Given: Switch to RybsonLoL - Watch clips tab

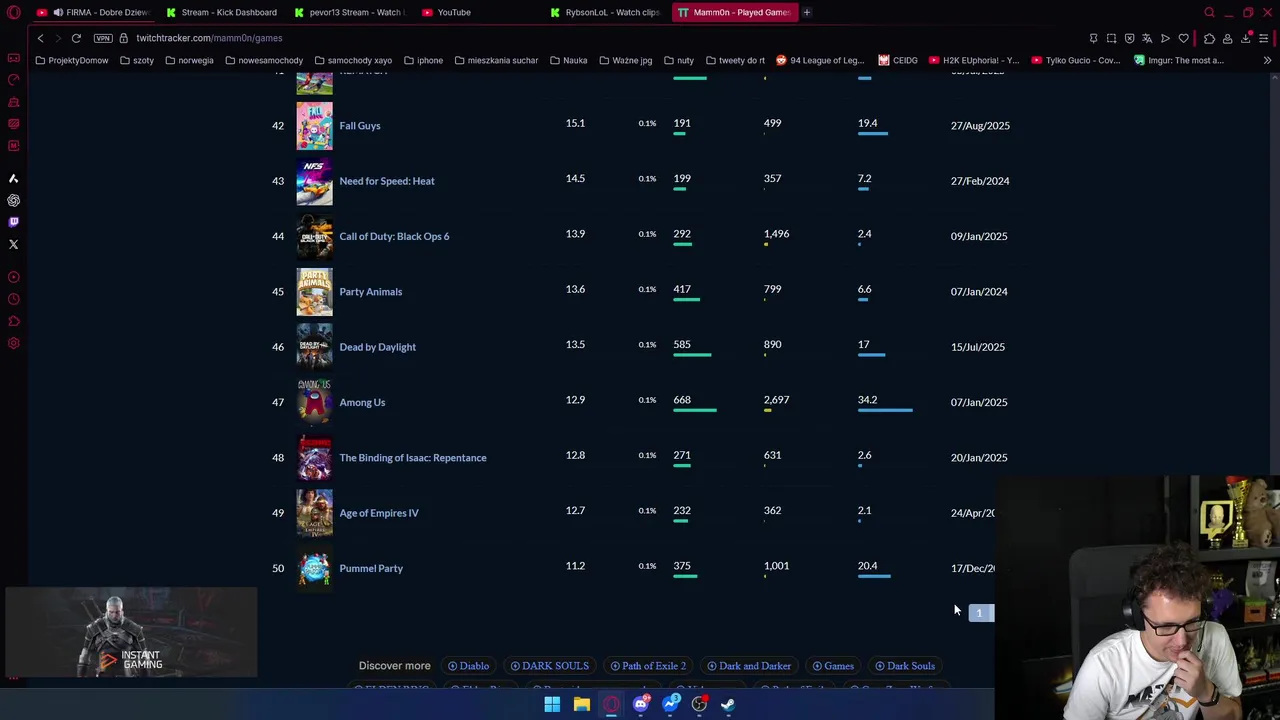Looking at the screenshot, I should [606, 12].
